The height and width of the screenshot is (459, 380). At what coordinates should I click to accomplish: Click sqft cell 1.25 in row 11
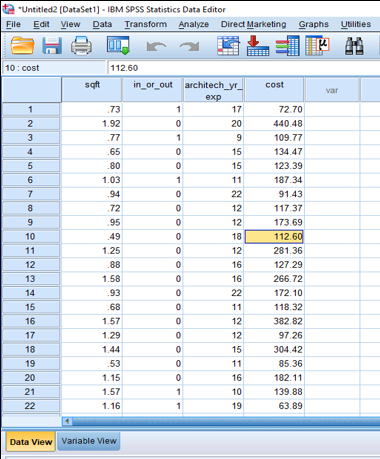(92, 250)
